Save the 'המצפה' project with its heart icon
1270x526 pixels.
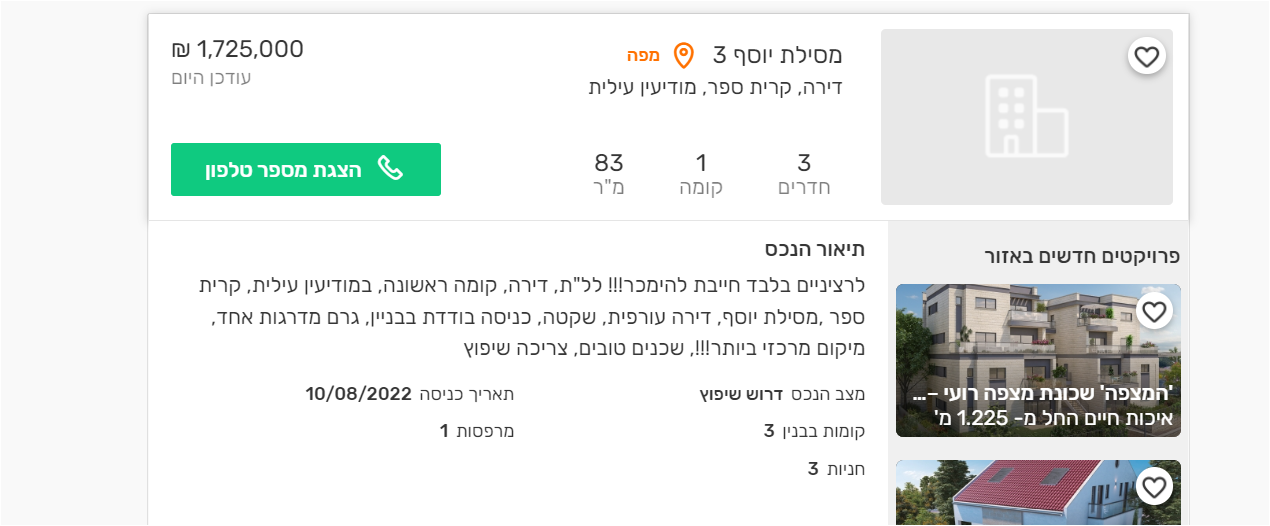pyautogui.click(x=1154, y=312)
